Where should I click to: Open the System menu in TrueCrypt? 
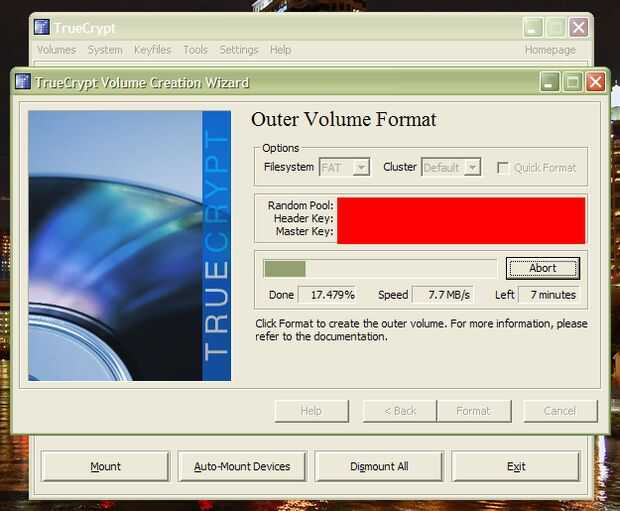point(105,50)
